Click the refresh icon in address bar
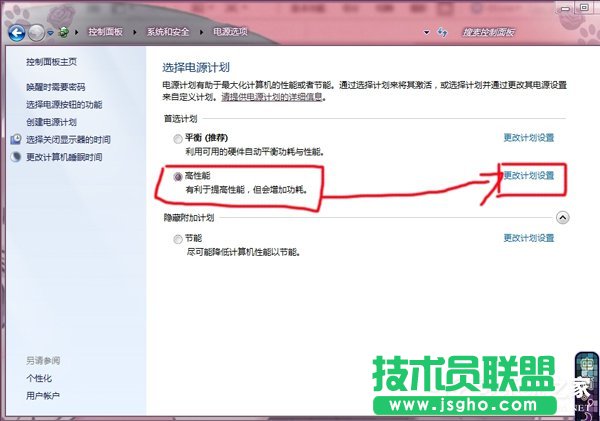This screenshot has height=421, width=600. pos(442,33)
